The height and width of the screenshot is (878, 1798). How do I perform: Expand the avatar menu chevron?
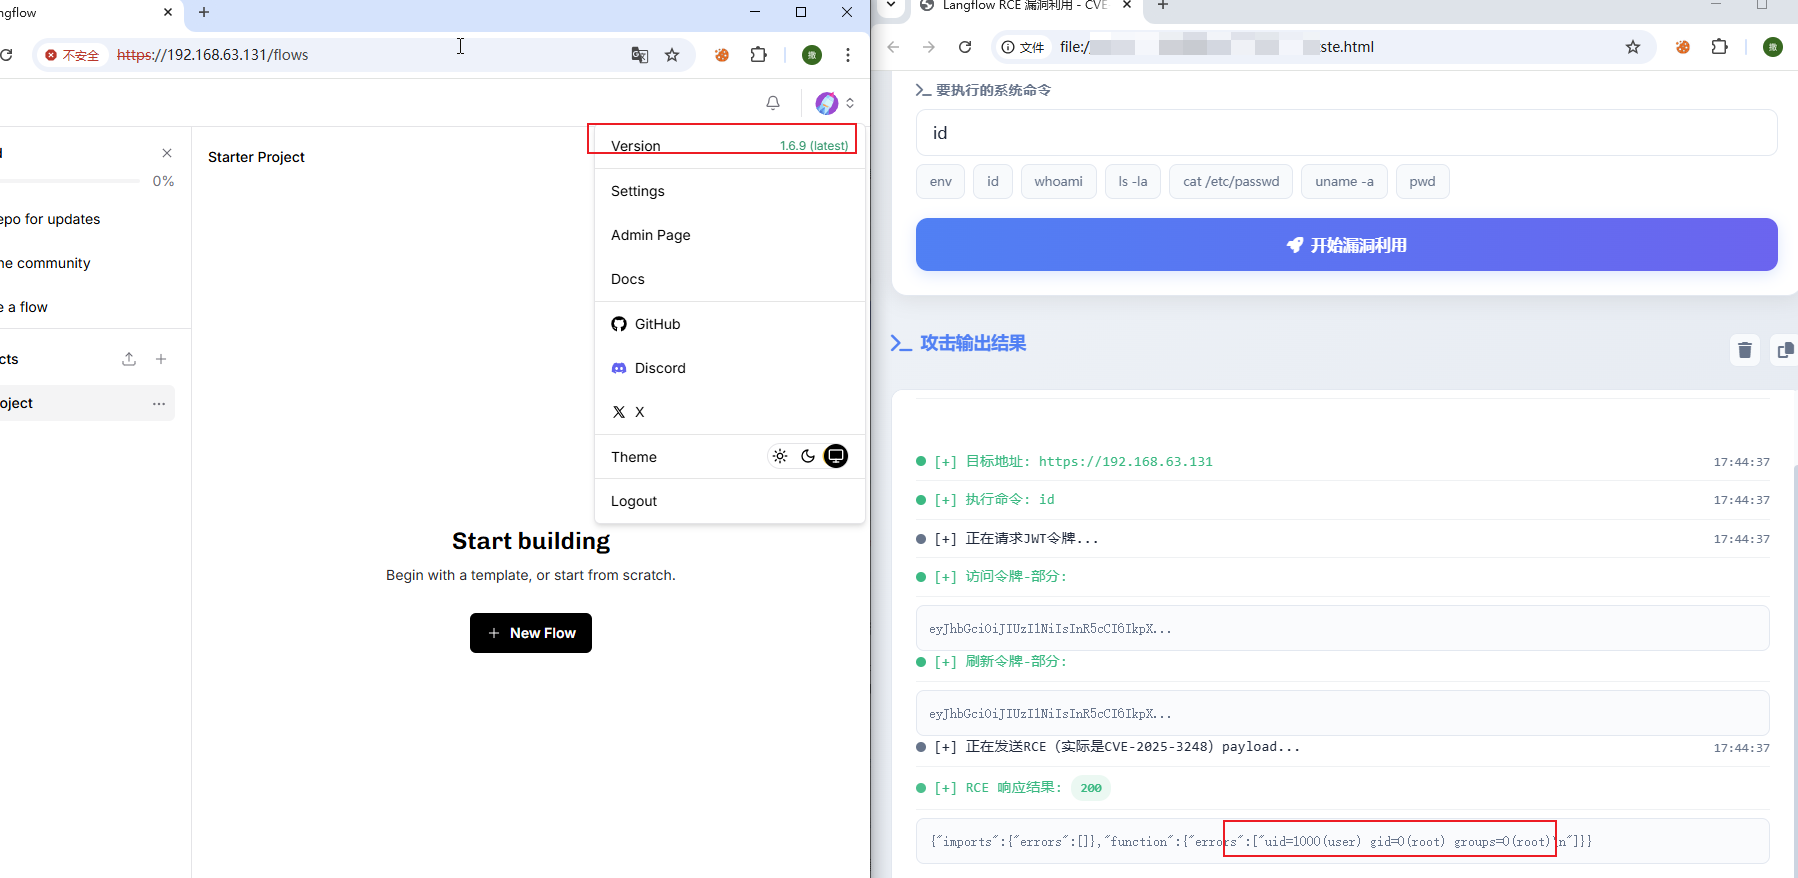click(850, 103)
